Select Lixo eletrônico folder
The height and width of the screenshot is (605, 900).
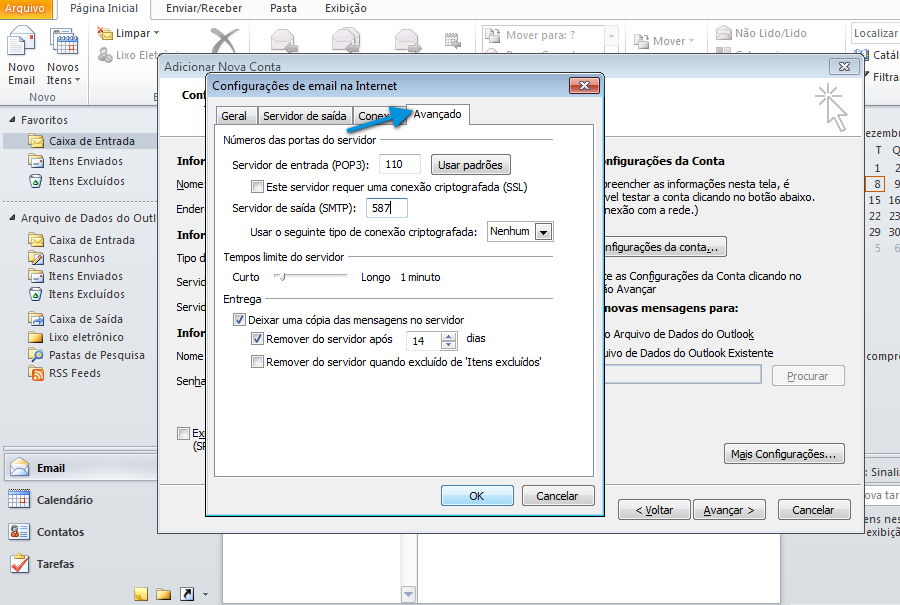pos(86,337)
